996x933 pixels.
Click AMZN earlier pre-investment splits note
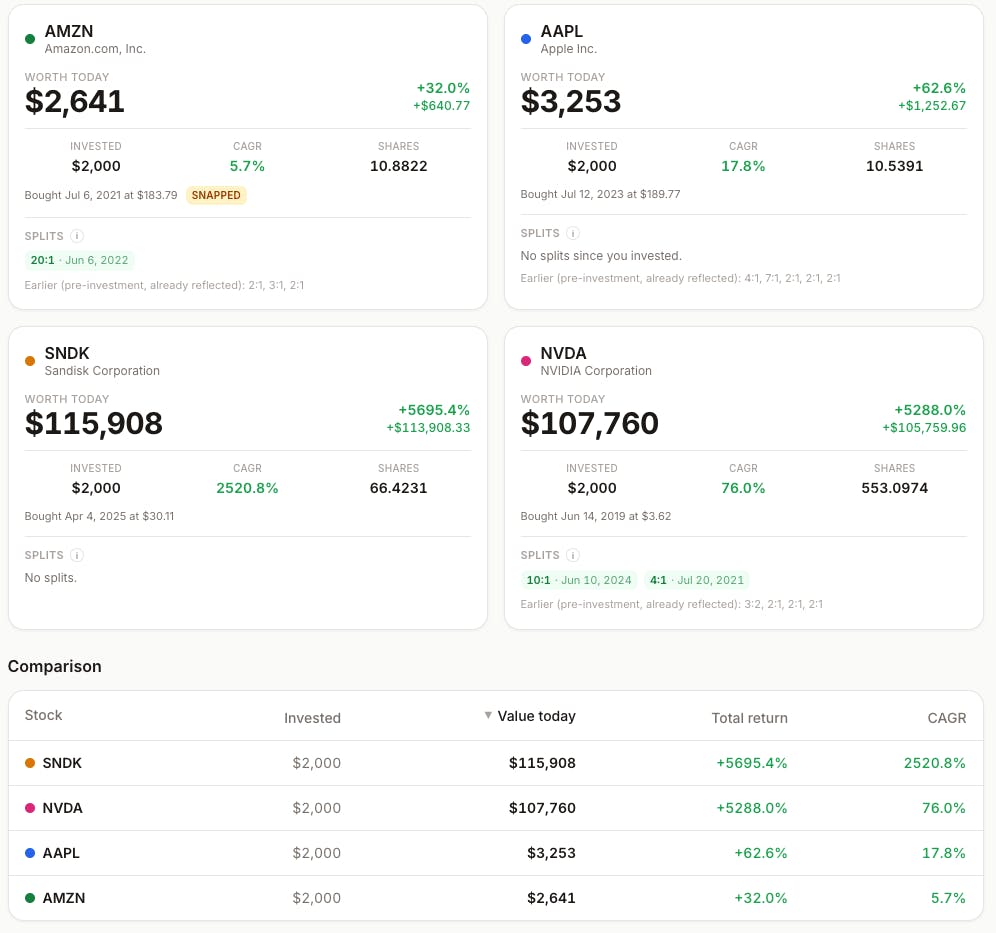164,285
